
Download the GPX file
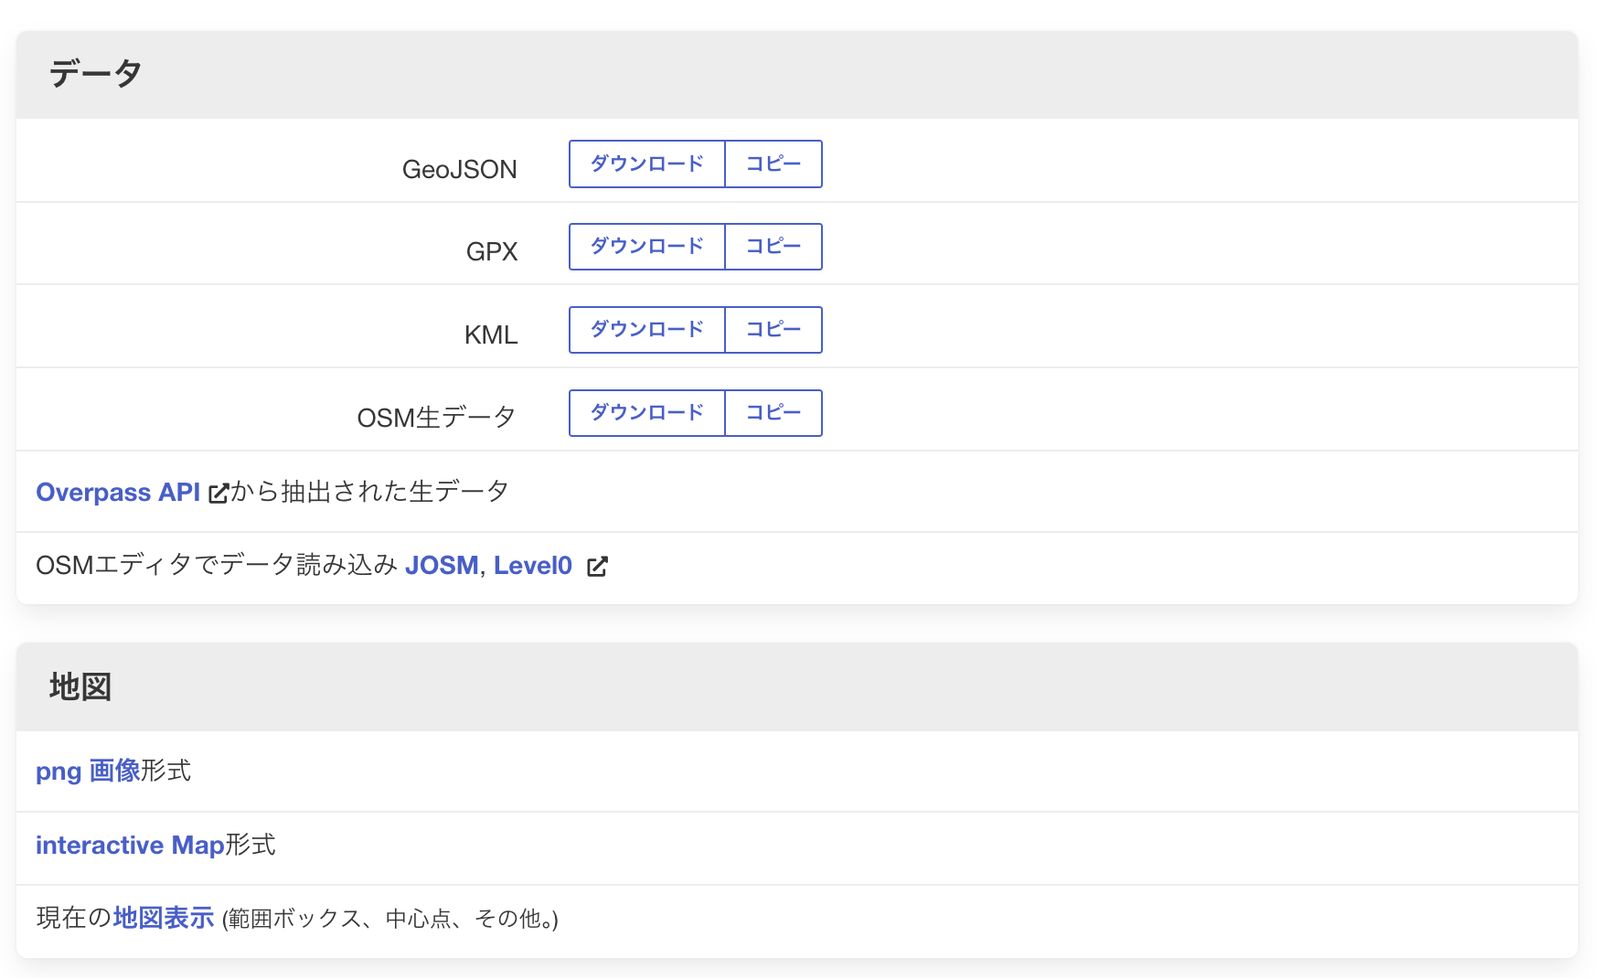coord(647,247)
